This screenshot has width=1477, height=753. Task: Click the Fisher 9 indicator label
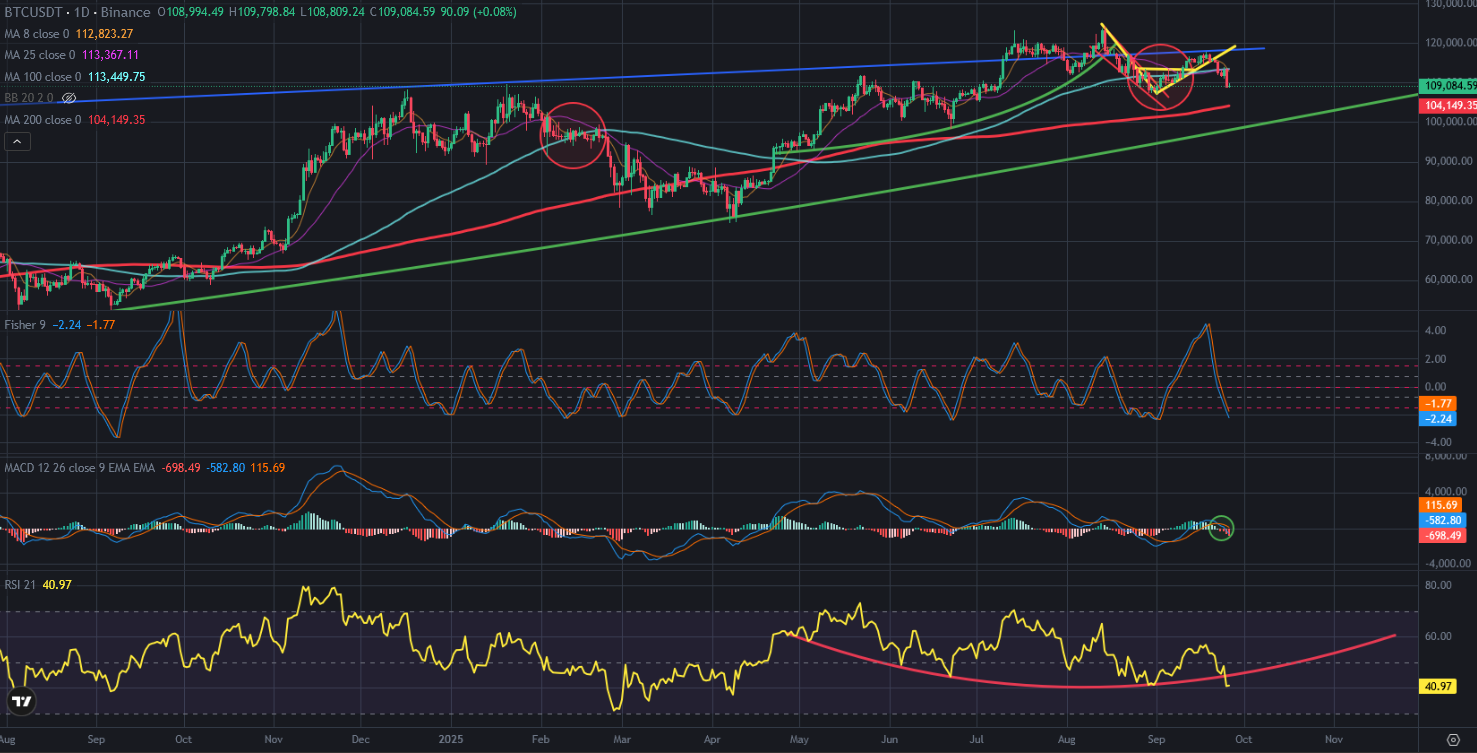coord(26,323)
